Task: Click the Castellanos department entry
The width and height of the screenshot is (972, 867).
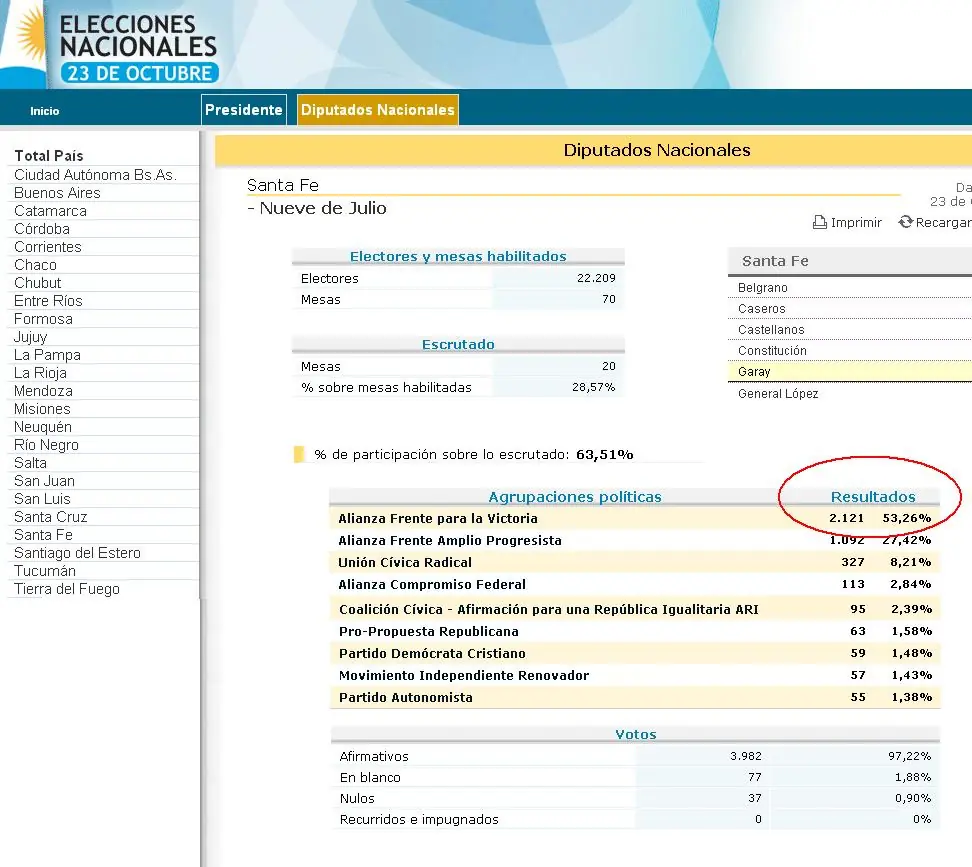Action: pos(771,330)
